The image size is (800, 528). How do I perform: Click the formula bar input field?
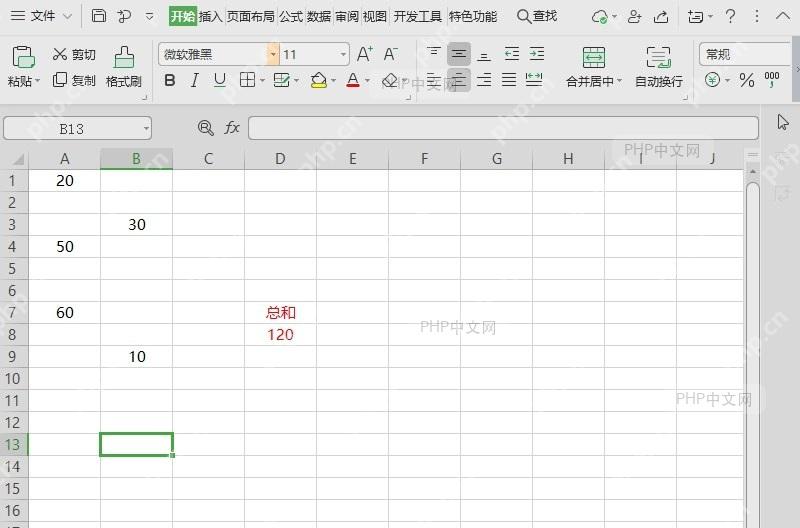point(503,128)
